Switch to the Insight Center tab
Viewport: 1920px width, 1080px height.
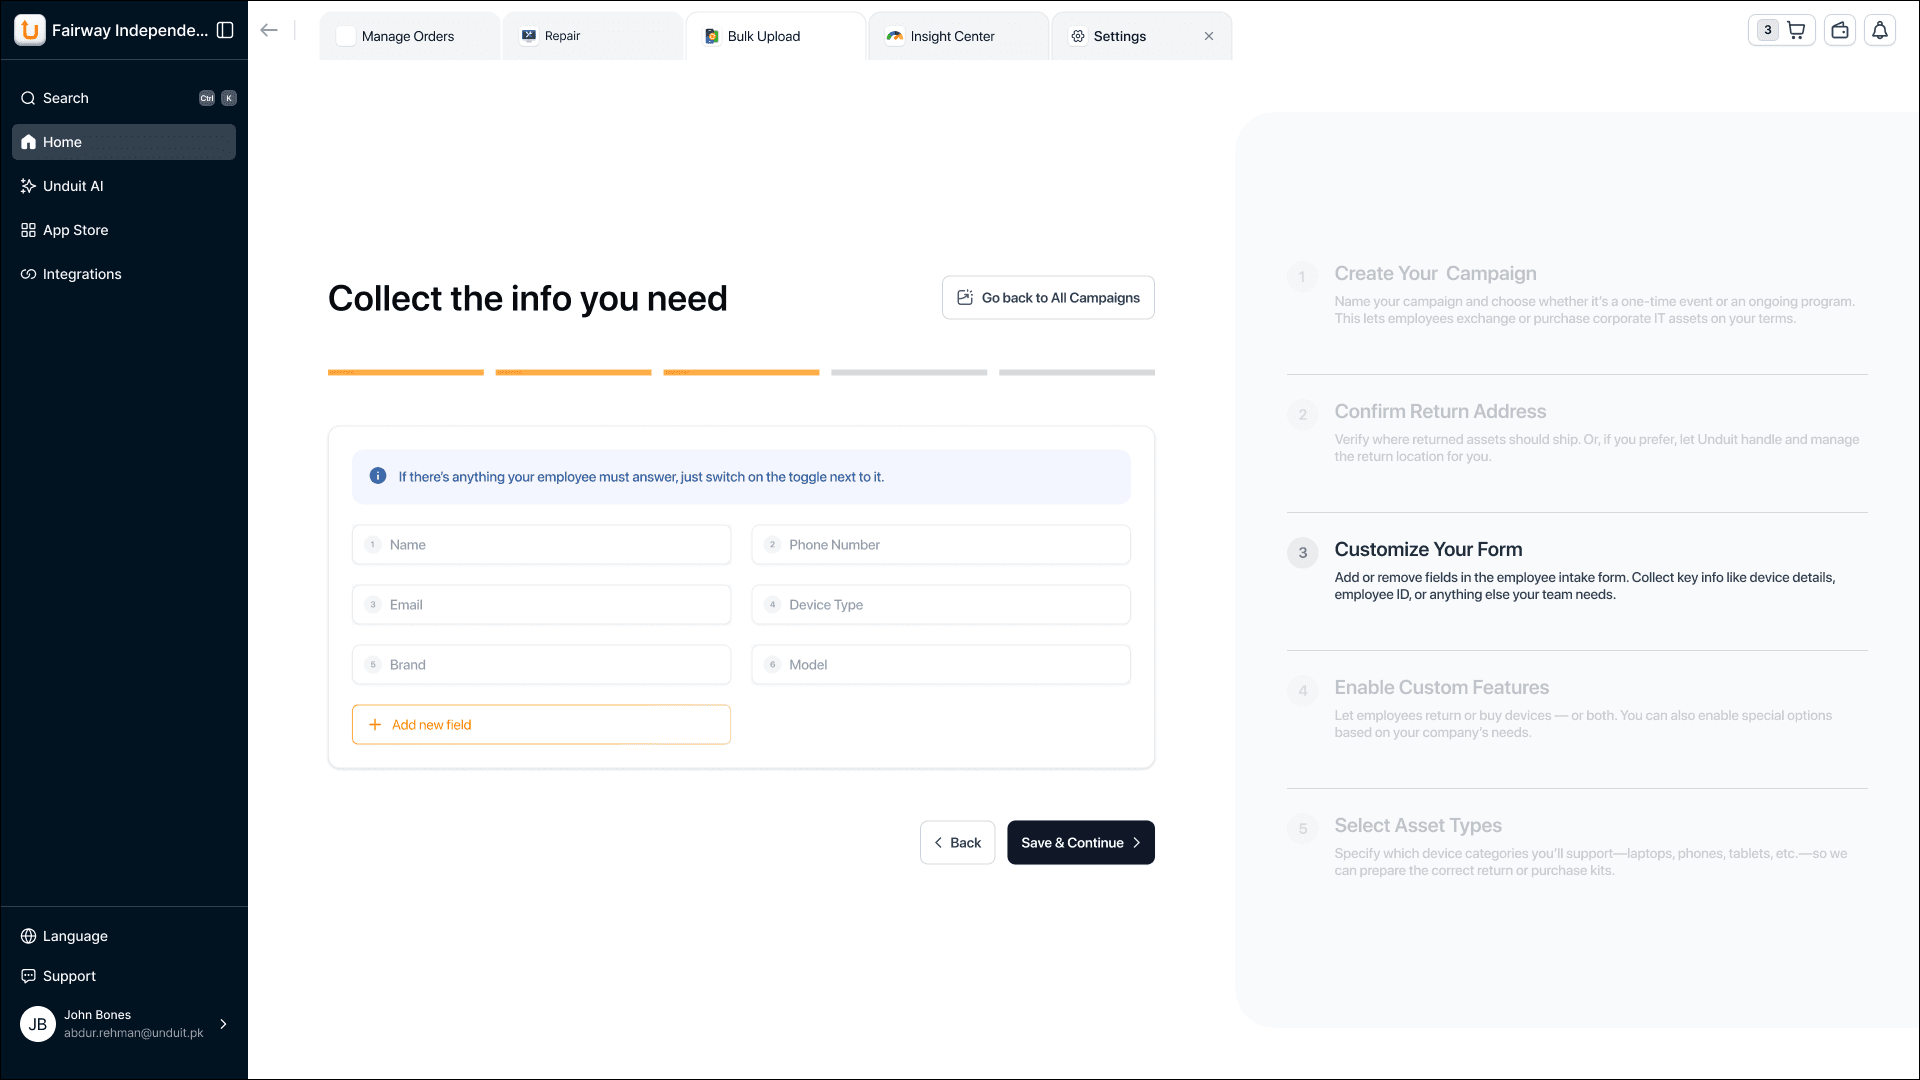950,35
